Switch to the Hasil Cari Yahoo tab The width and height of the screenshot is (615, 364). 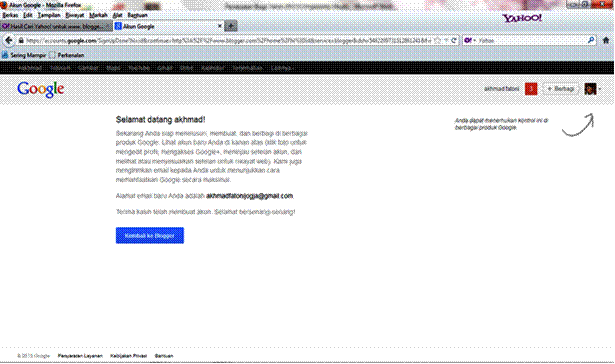pos(56,26)
